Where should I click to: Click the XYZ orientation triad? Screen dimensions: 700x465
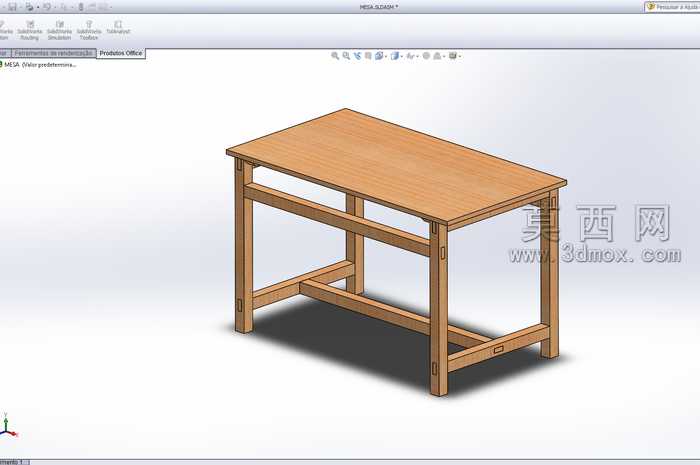coord(8,425)
